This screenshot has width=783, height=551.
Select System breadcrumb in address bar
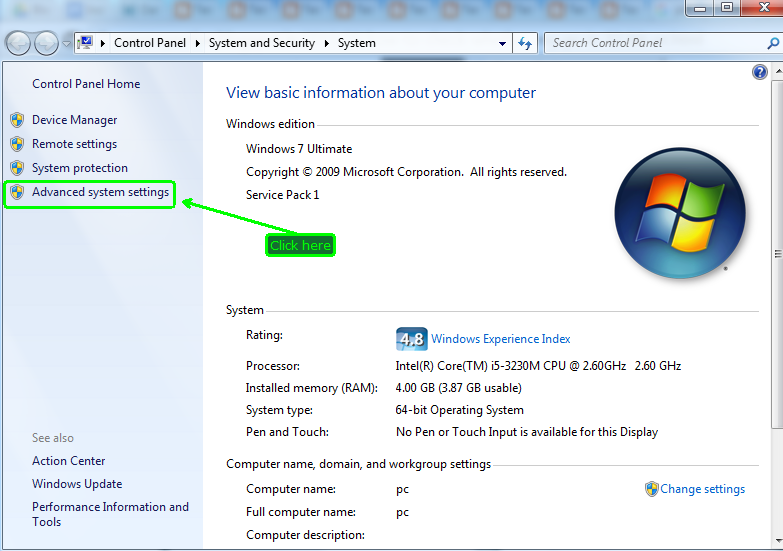pyautogui.click(x=357, y=43)
